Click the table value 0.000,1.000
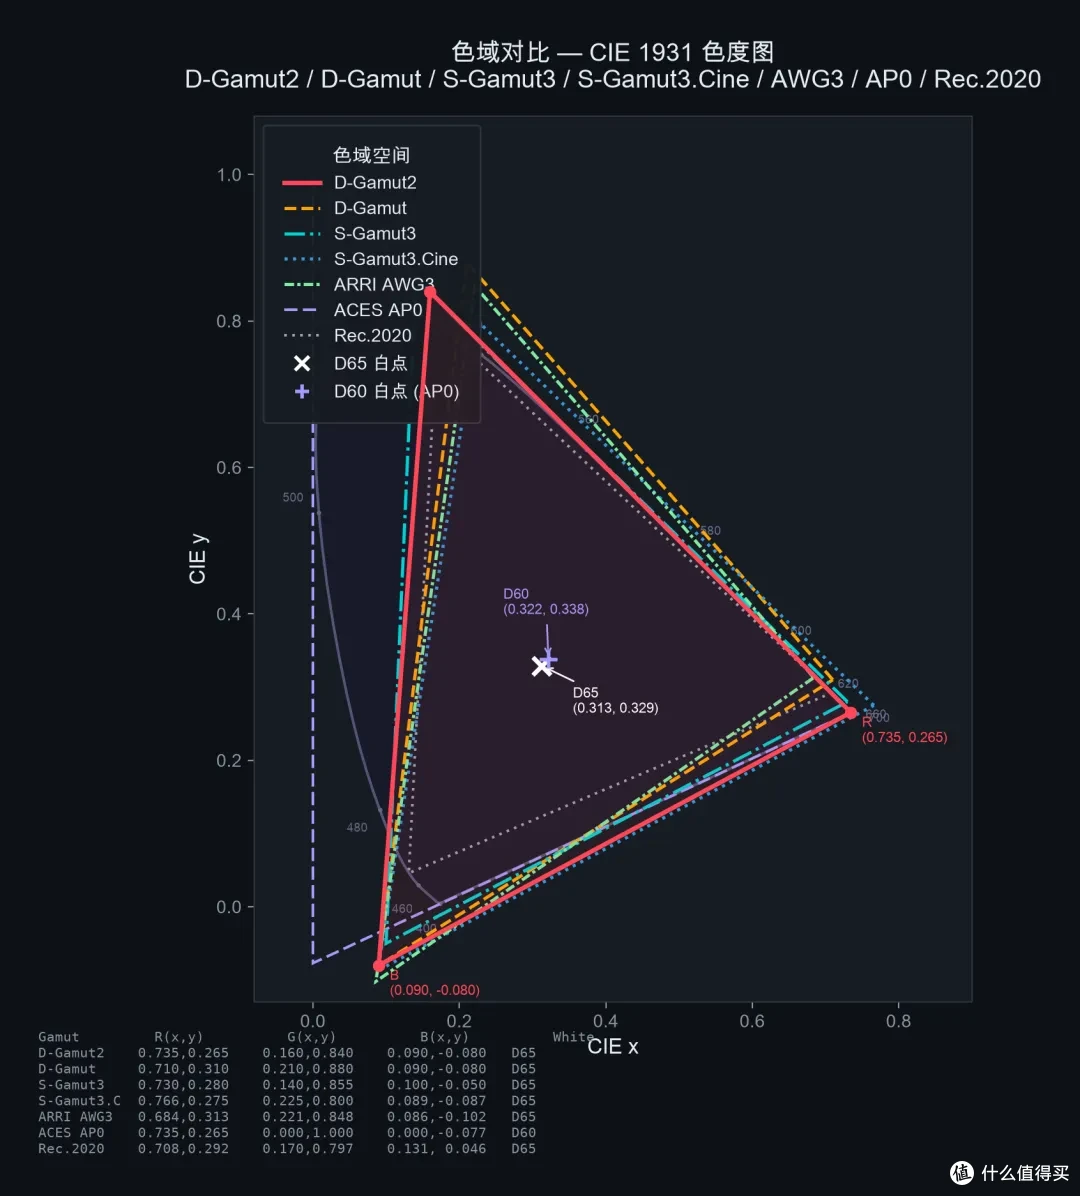The height and width of the screenshot is (1196, 1080). [x=307, y=1133]
